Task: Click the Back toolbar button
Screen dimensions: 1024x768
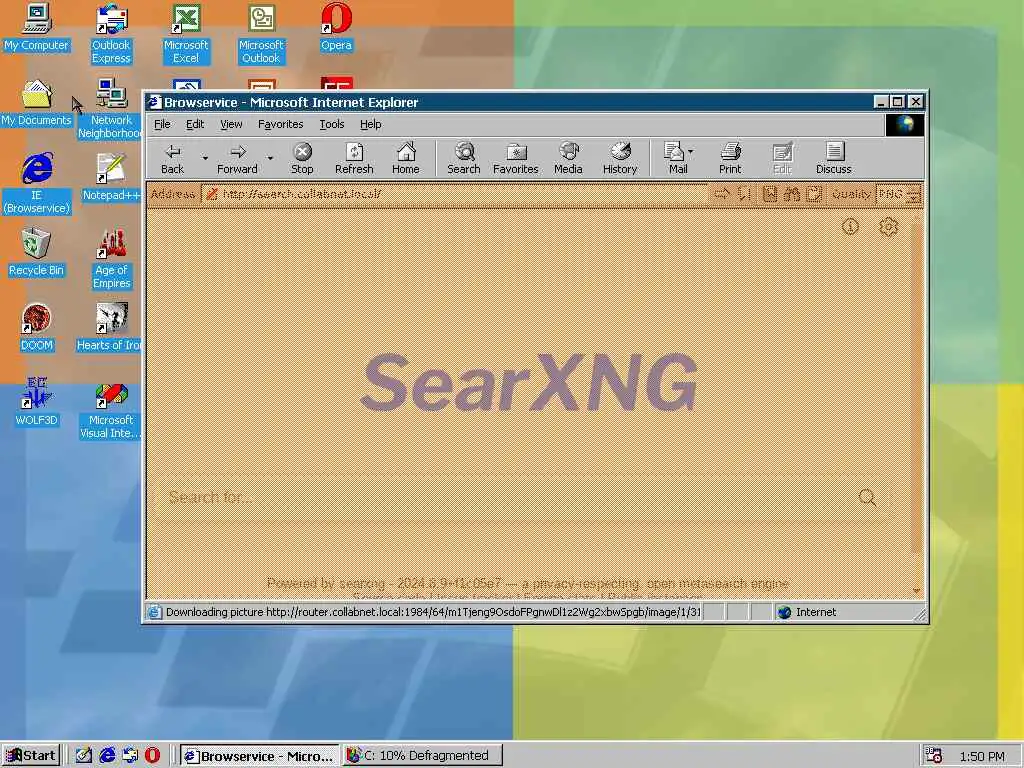Action: point(172,159)
